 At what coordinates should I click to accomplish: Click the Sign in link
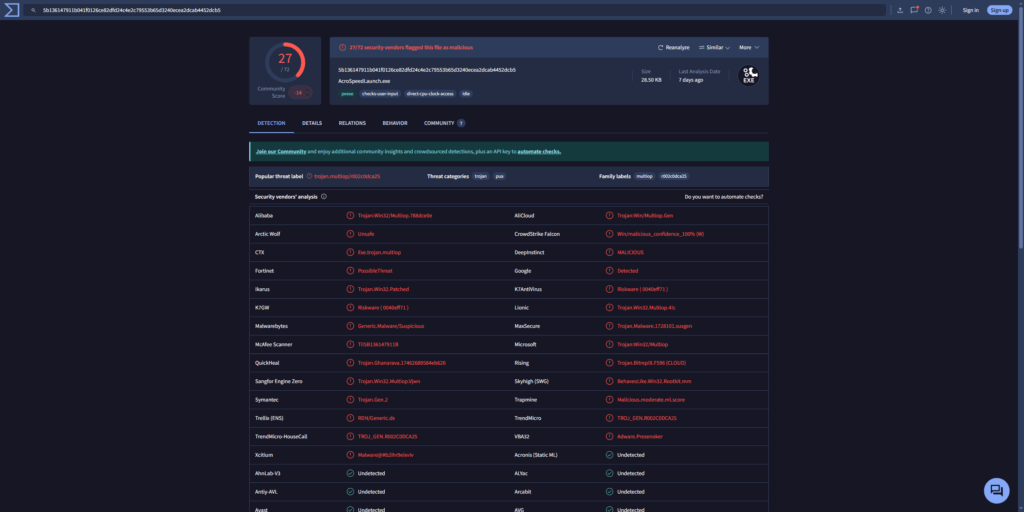(970, 10)
